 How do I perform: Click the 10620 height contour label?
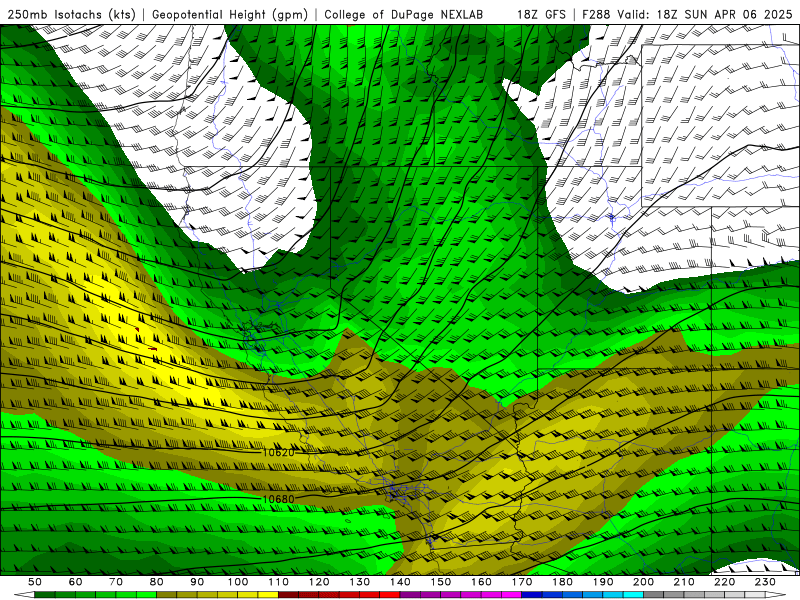tap(278, 452)
